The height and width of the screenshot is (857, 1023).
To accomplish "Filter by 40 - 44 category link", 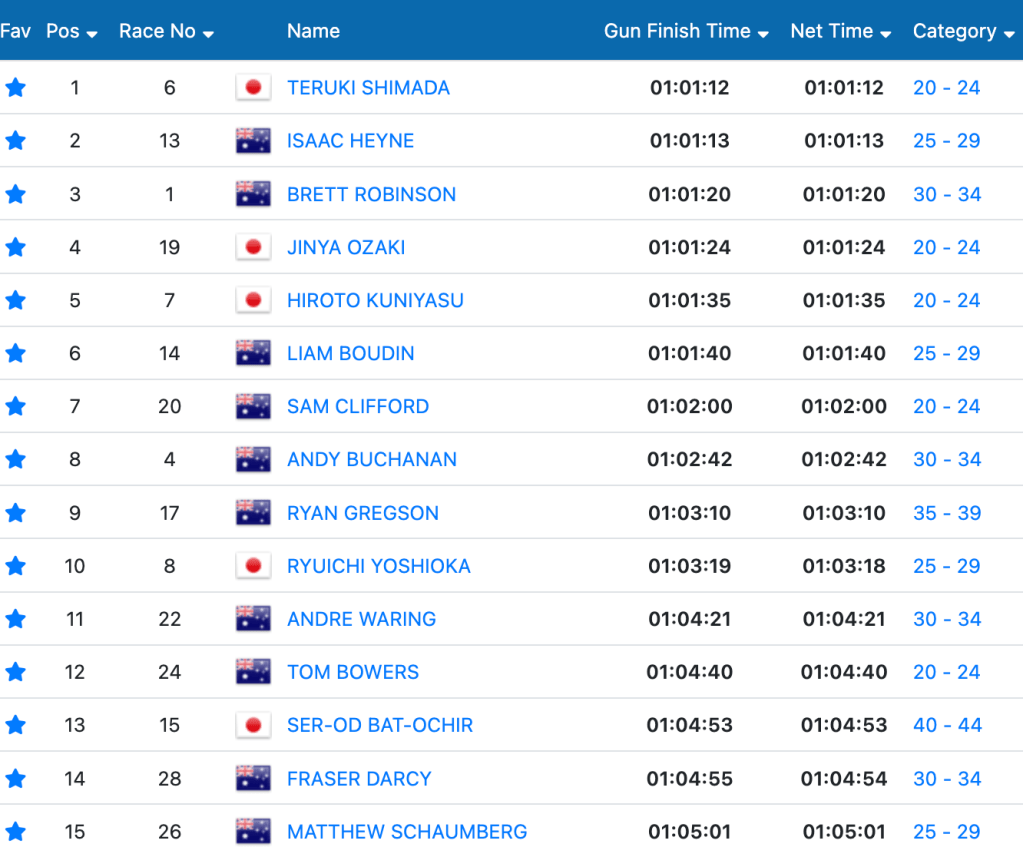I will 947,725.
